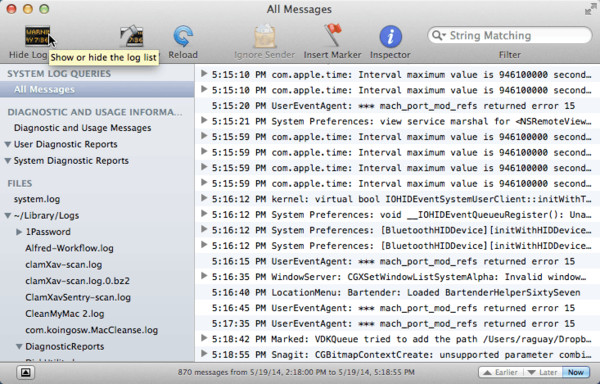Reload the log with the Reload icon

(x=183, y=36)
